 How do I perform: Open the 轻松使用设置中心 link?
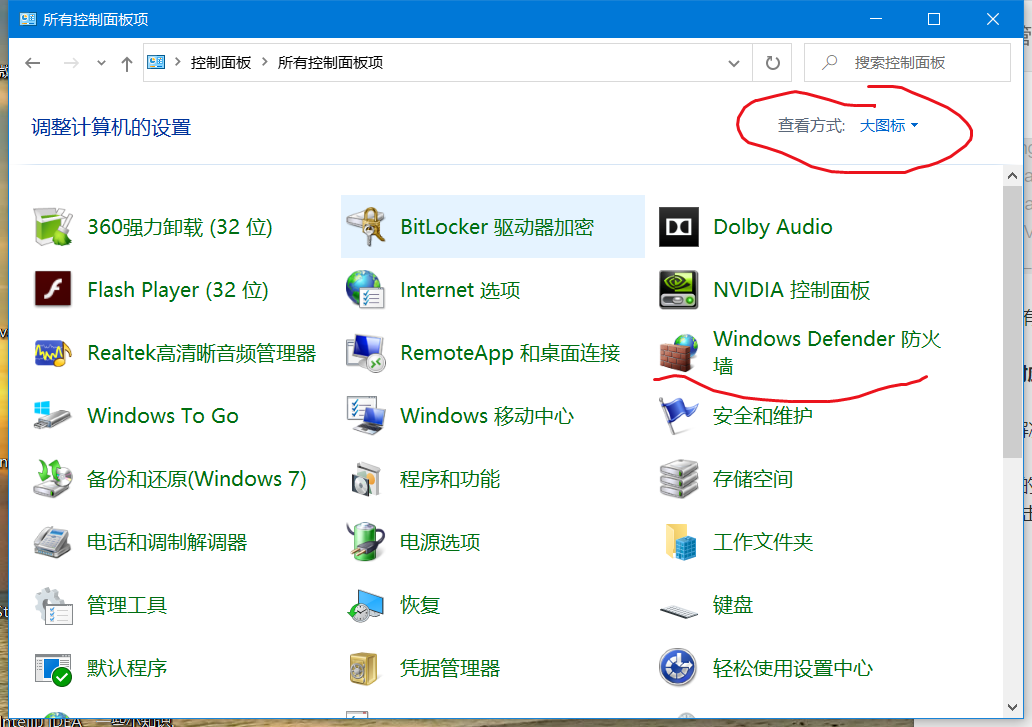coord(793,668)
